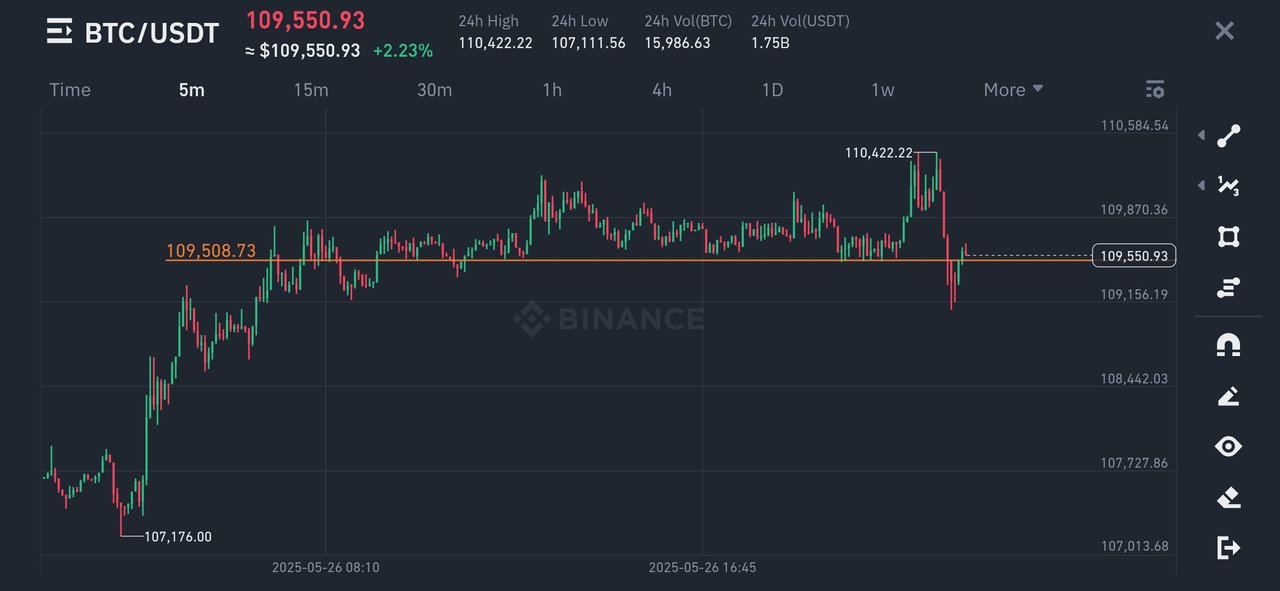The height and width of the screenshot is (591, 1280).
Task: Click the 24h High value 110,422.22
Action: coord(495,43)
